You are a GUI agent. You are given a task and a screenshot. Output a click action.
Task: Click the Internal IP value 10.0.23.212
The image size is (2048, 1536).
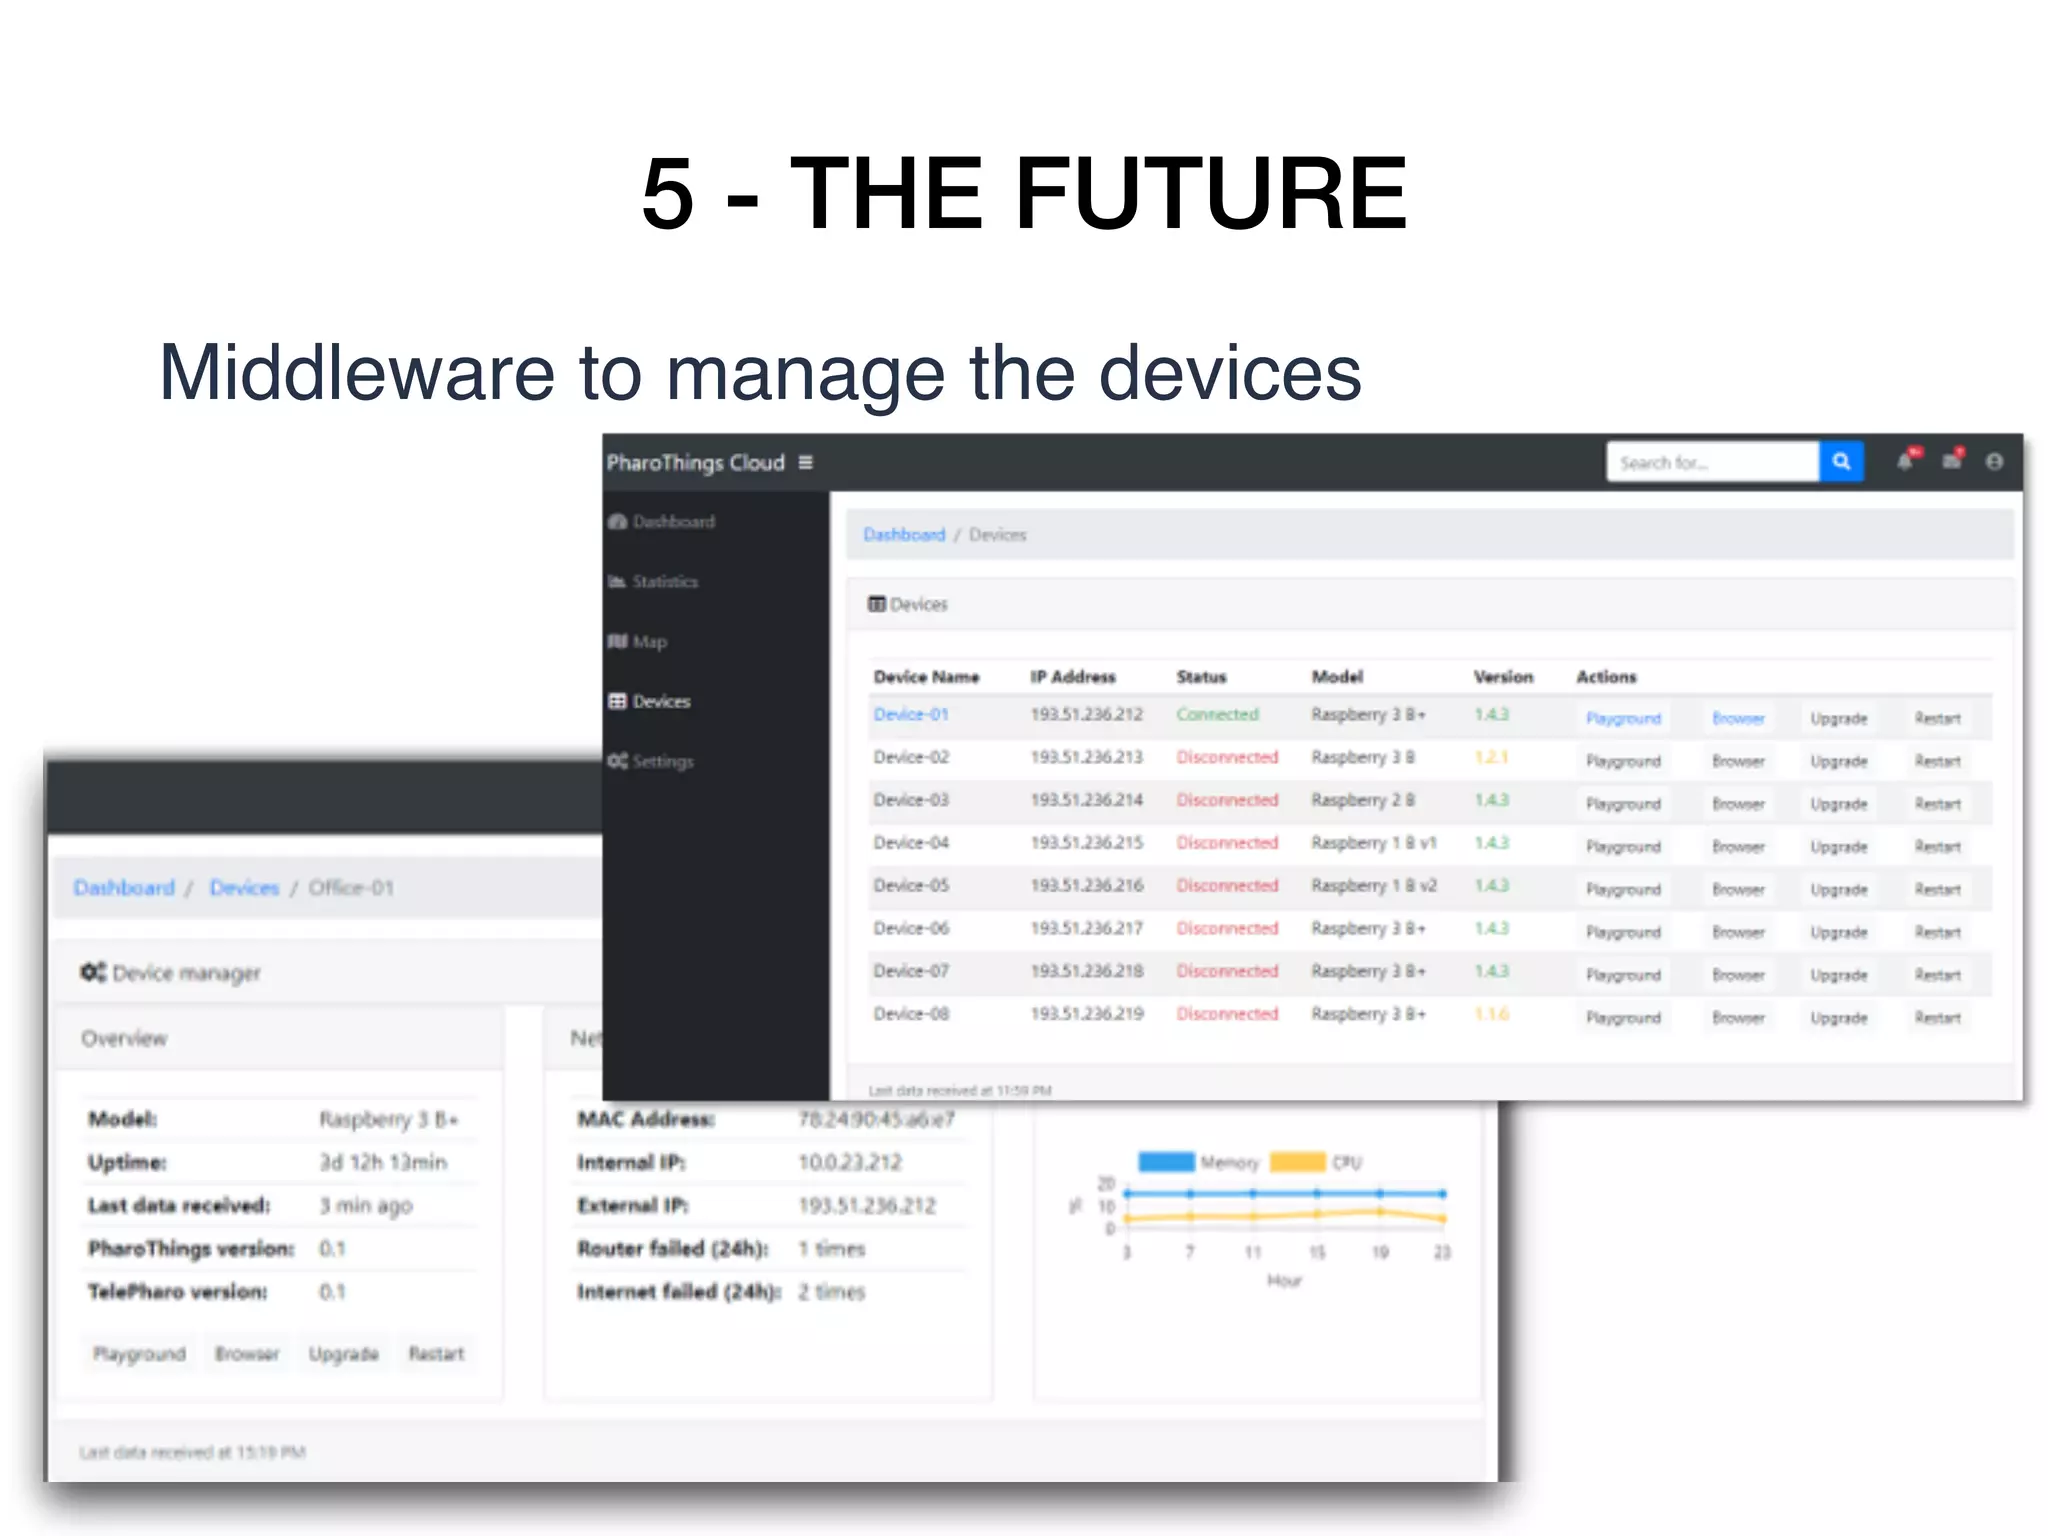[849, 1163]
